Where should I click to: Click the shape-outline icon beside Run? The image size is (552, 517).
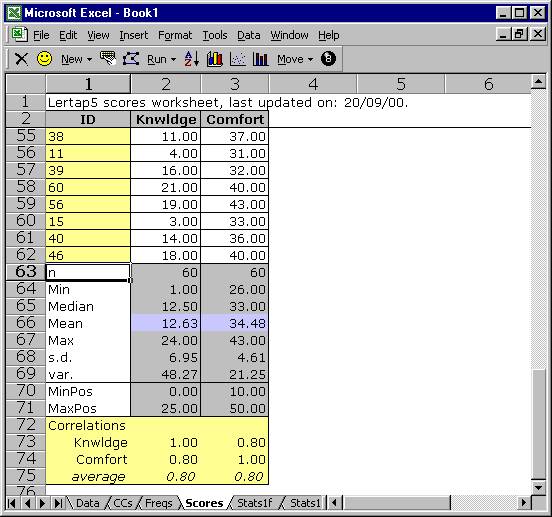pos(131,59)
